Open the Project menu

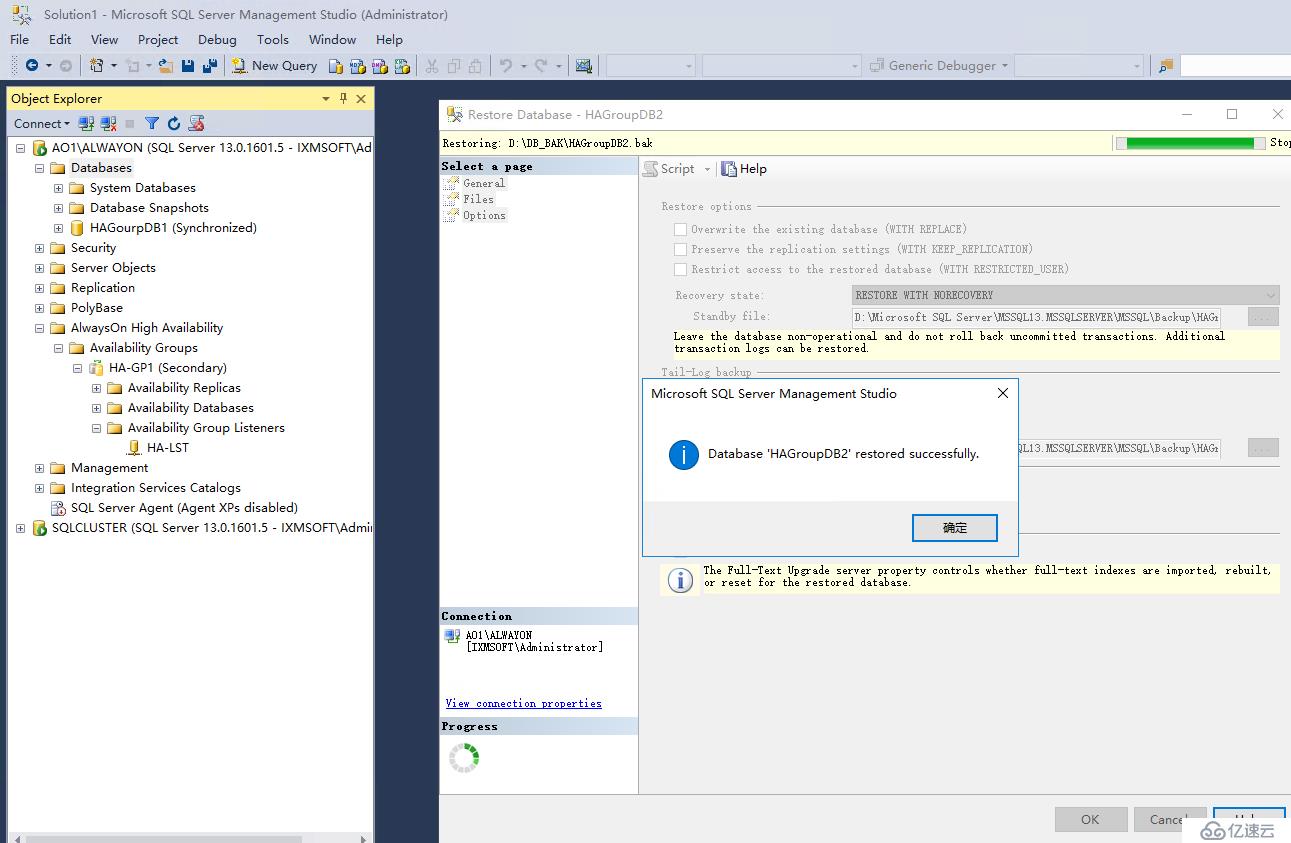[158, 40]
